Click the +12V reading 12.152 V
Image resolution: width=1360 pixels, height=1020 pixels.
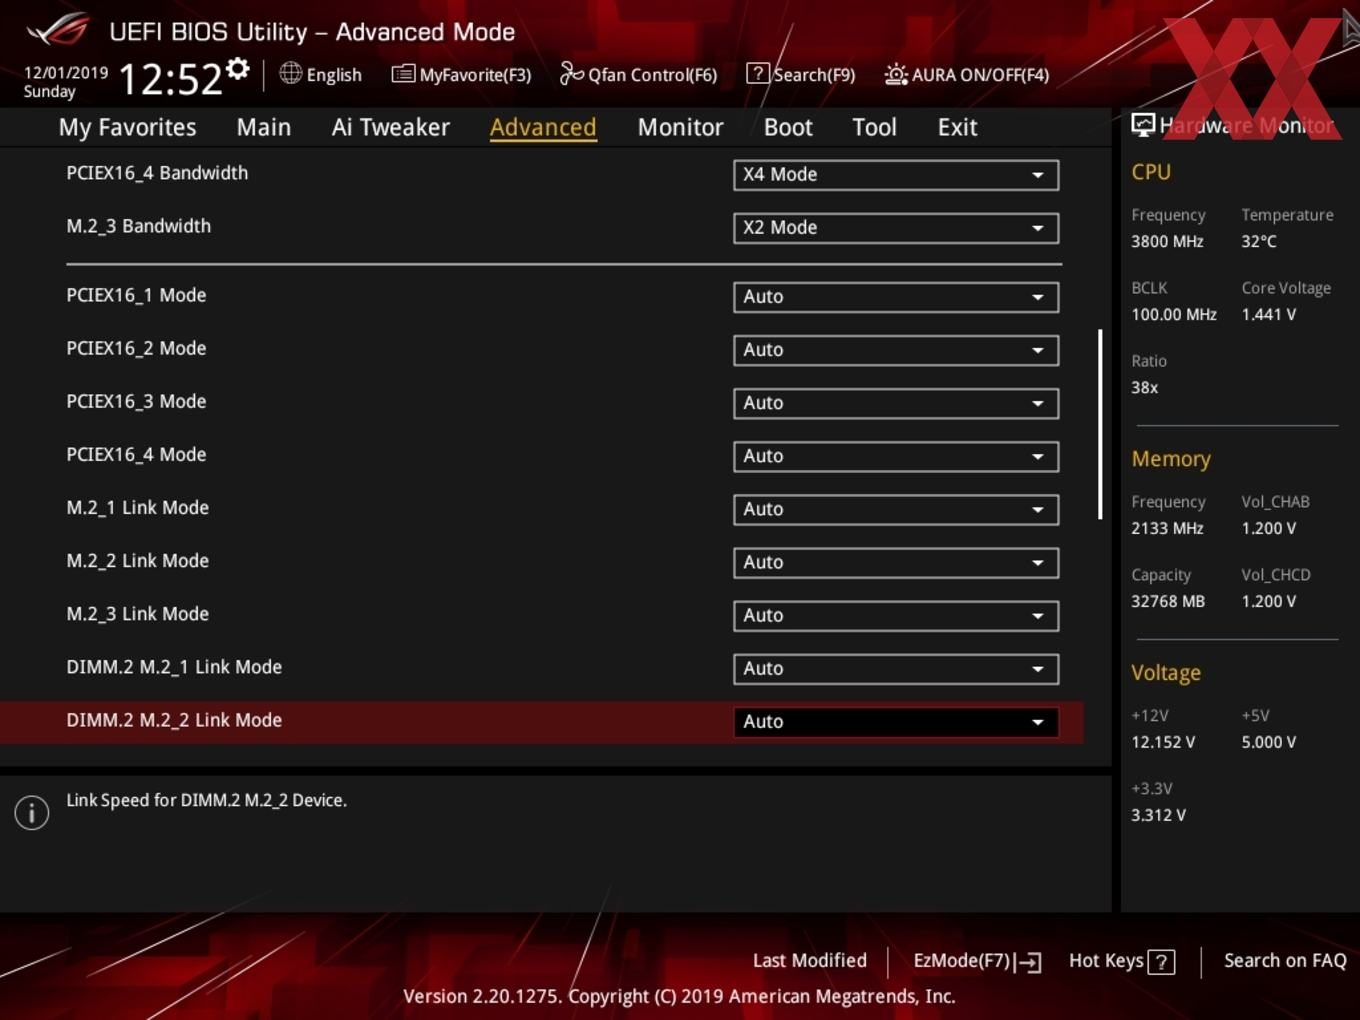(1163, 742)
